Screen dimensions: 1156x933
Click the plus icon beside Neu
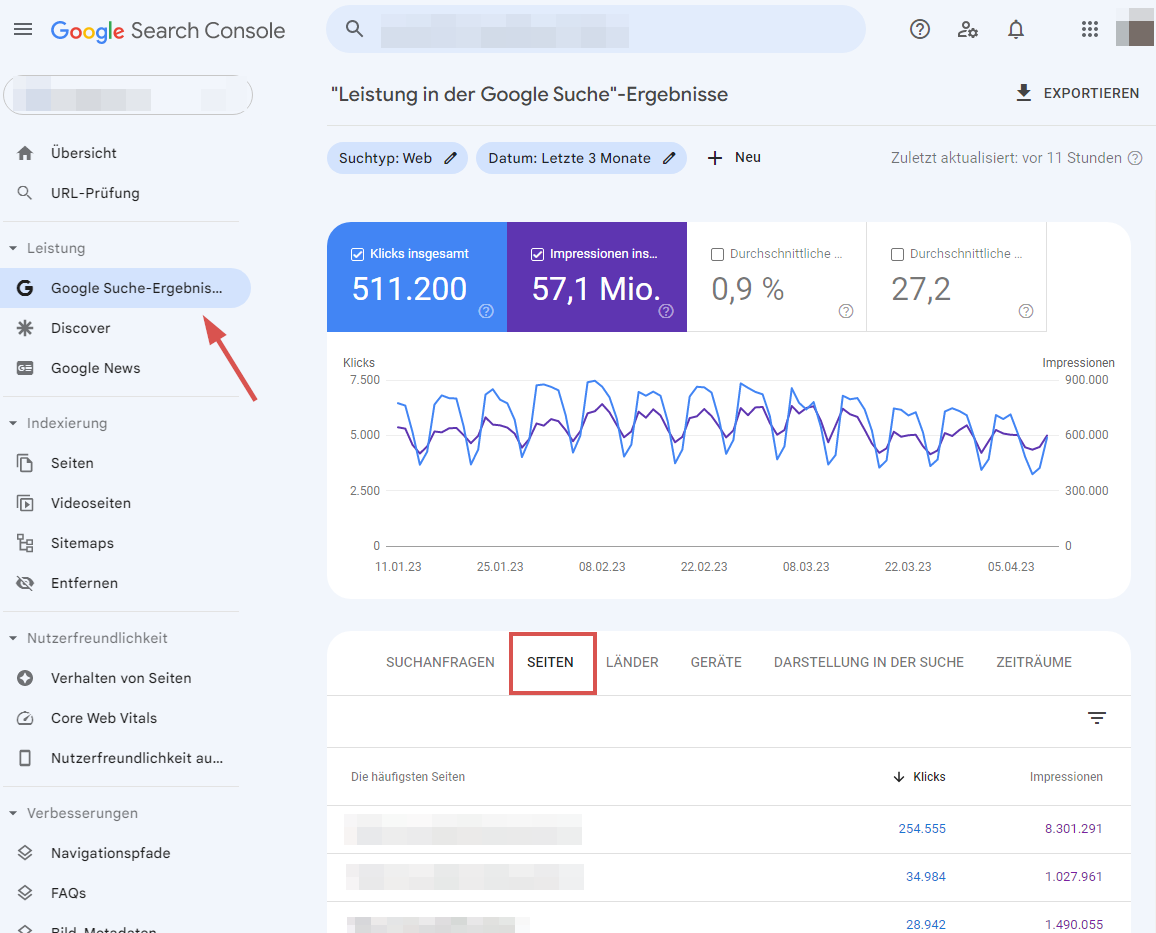point(714,158)
